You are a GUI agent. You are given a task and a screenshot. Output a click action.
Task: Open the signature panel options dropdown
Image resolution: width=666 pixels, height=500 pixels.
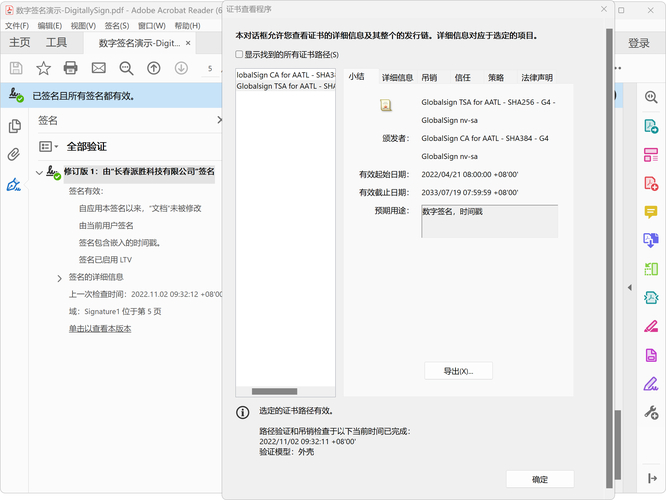[x=48, y=146]
